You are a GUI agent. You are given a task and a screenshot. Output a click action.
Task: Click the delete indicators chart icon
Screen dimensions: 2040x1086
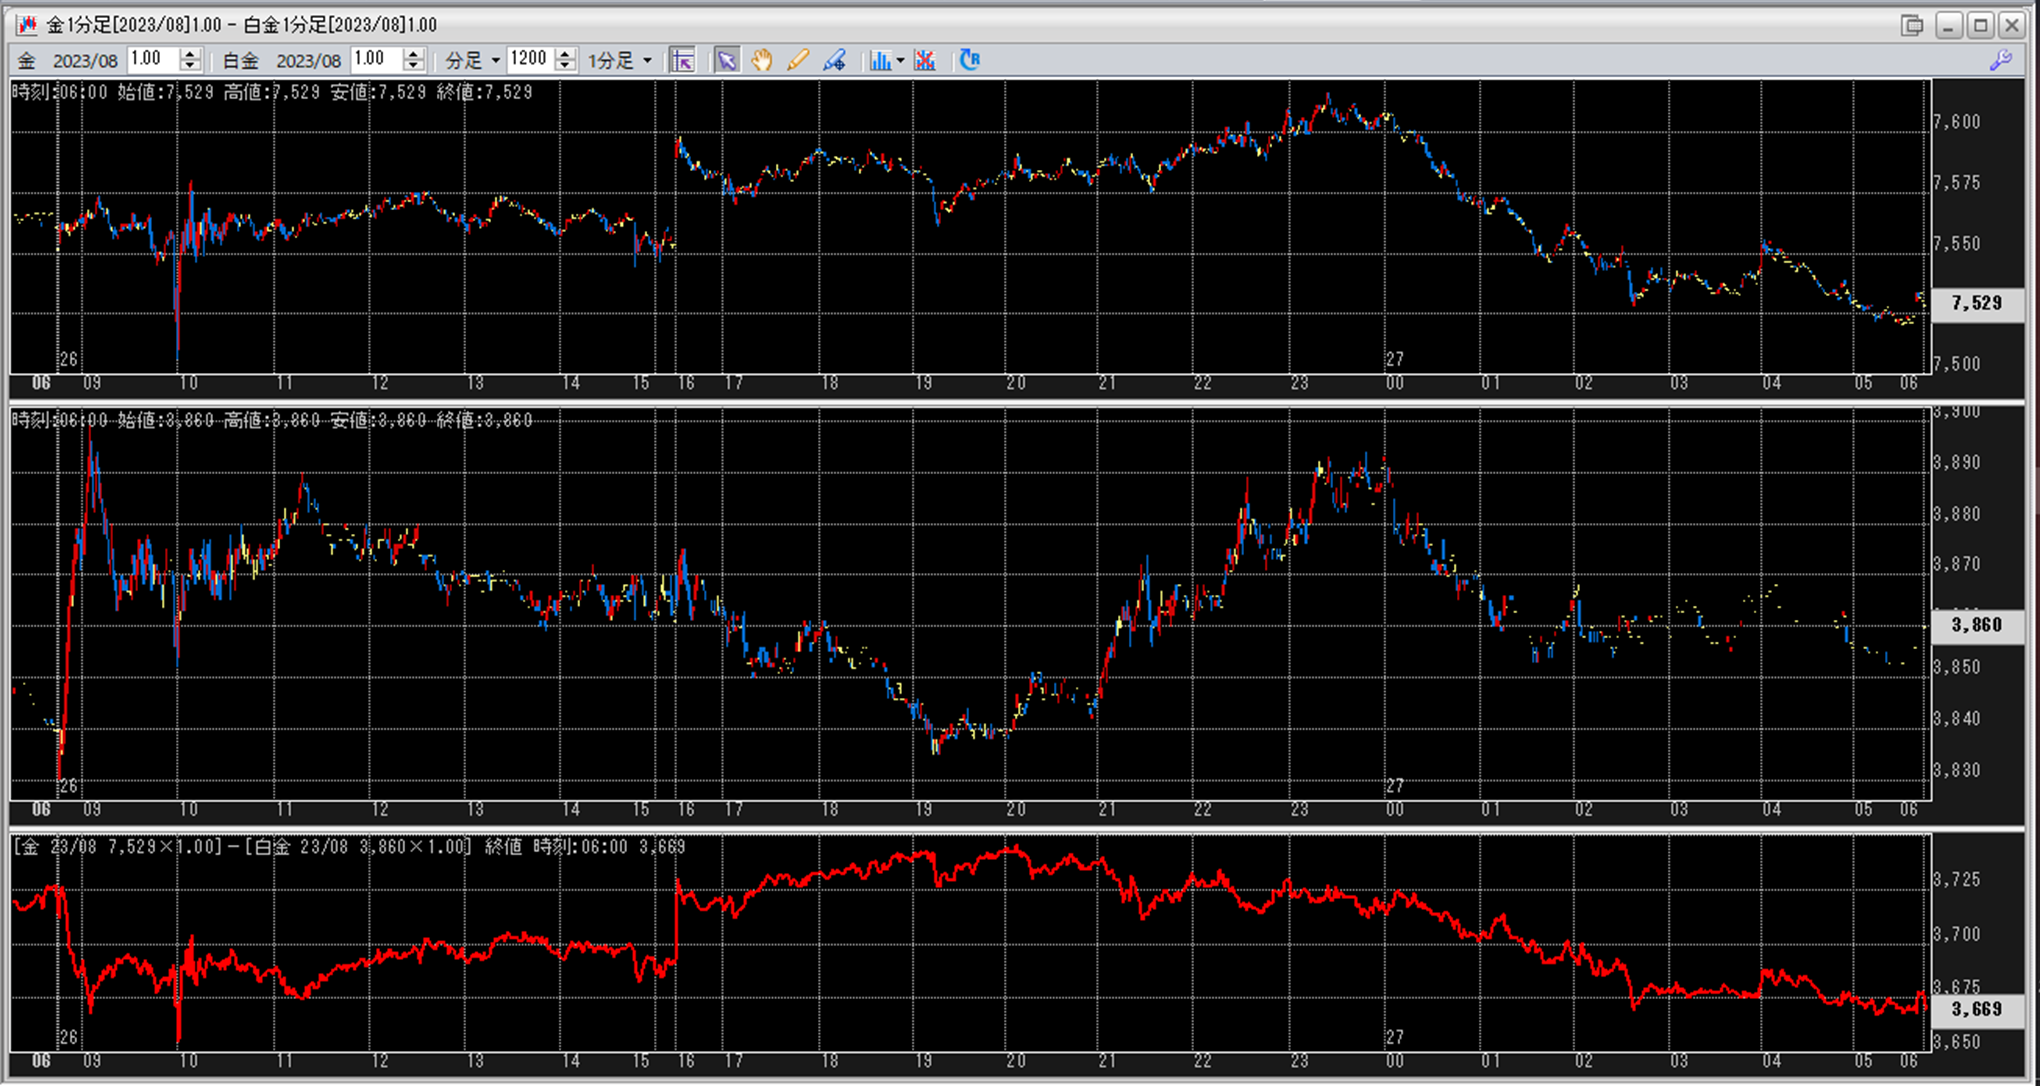(925, 60)
